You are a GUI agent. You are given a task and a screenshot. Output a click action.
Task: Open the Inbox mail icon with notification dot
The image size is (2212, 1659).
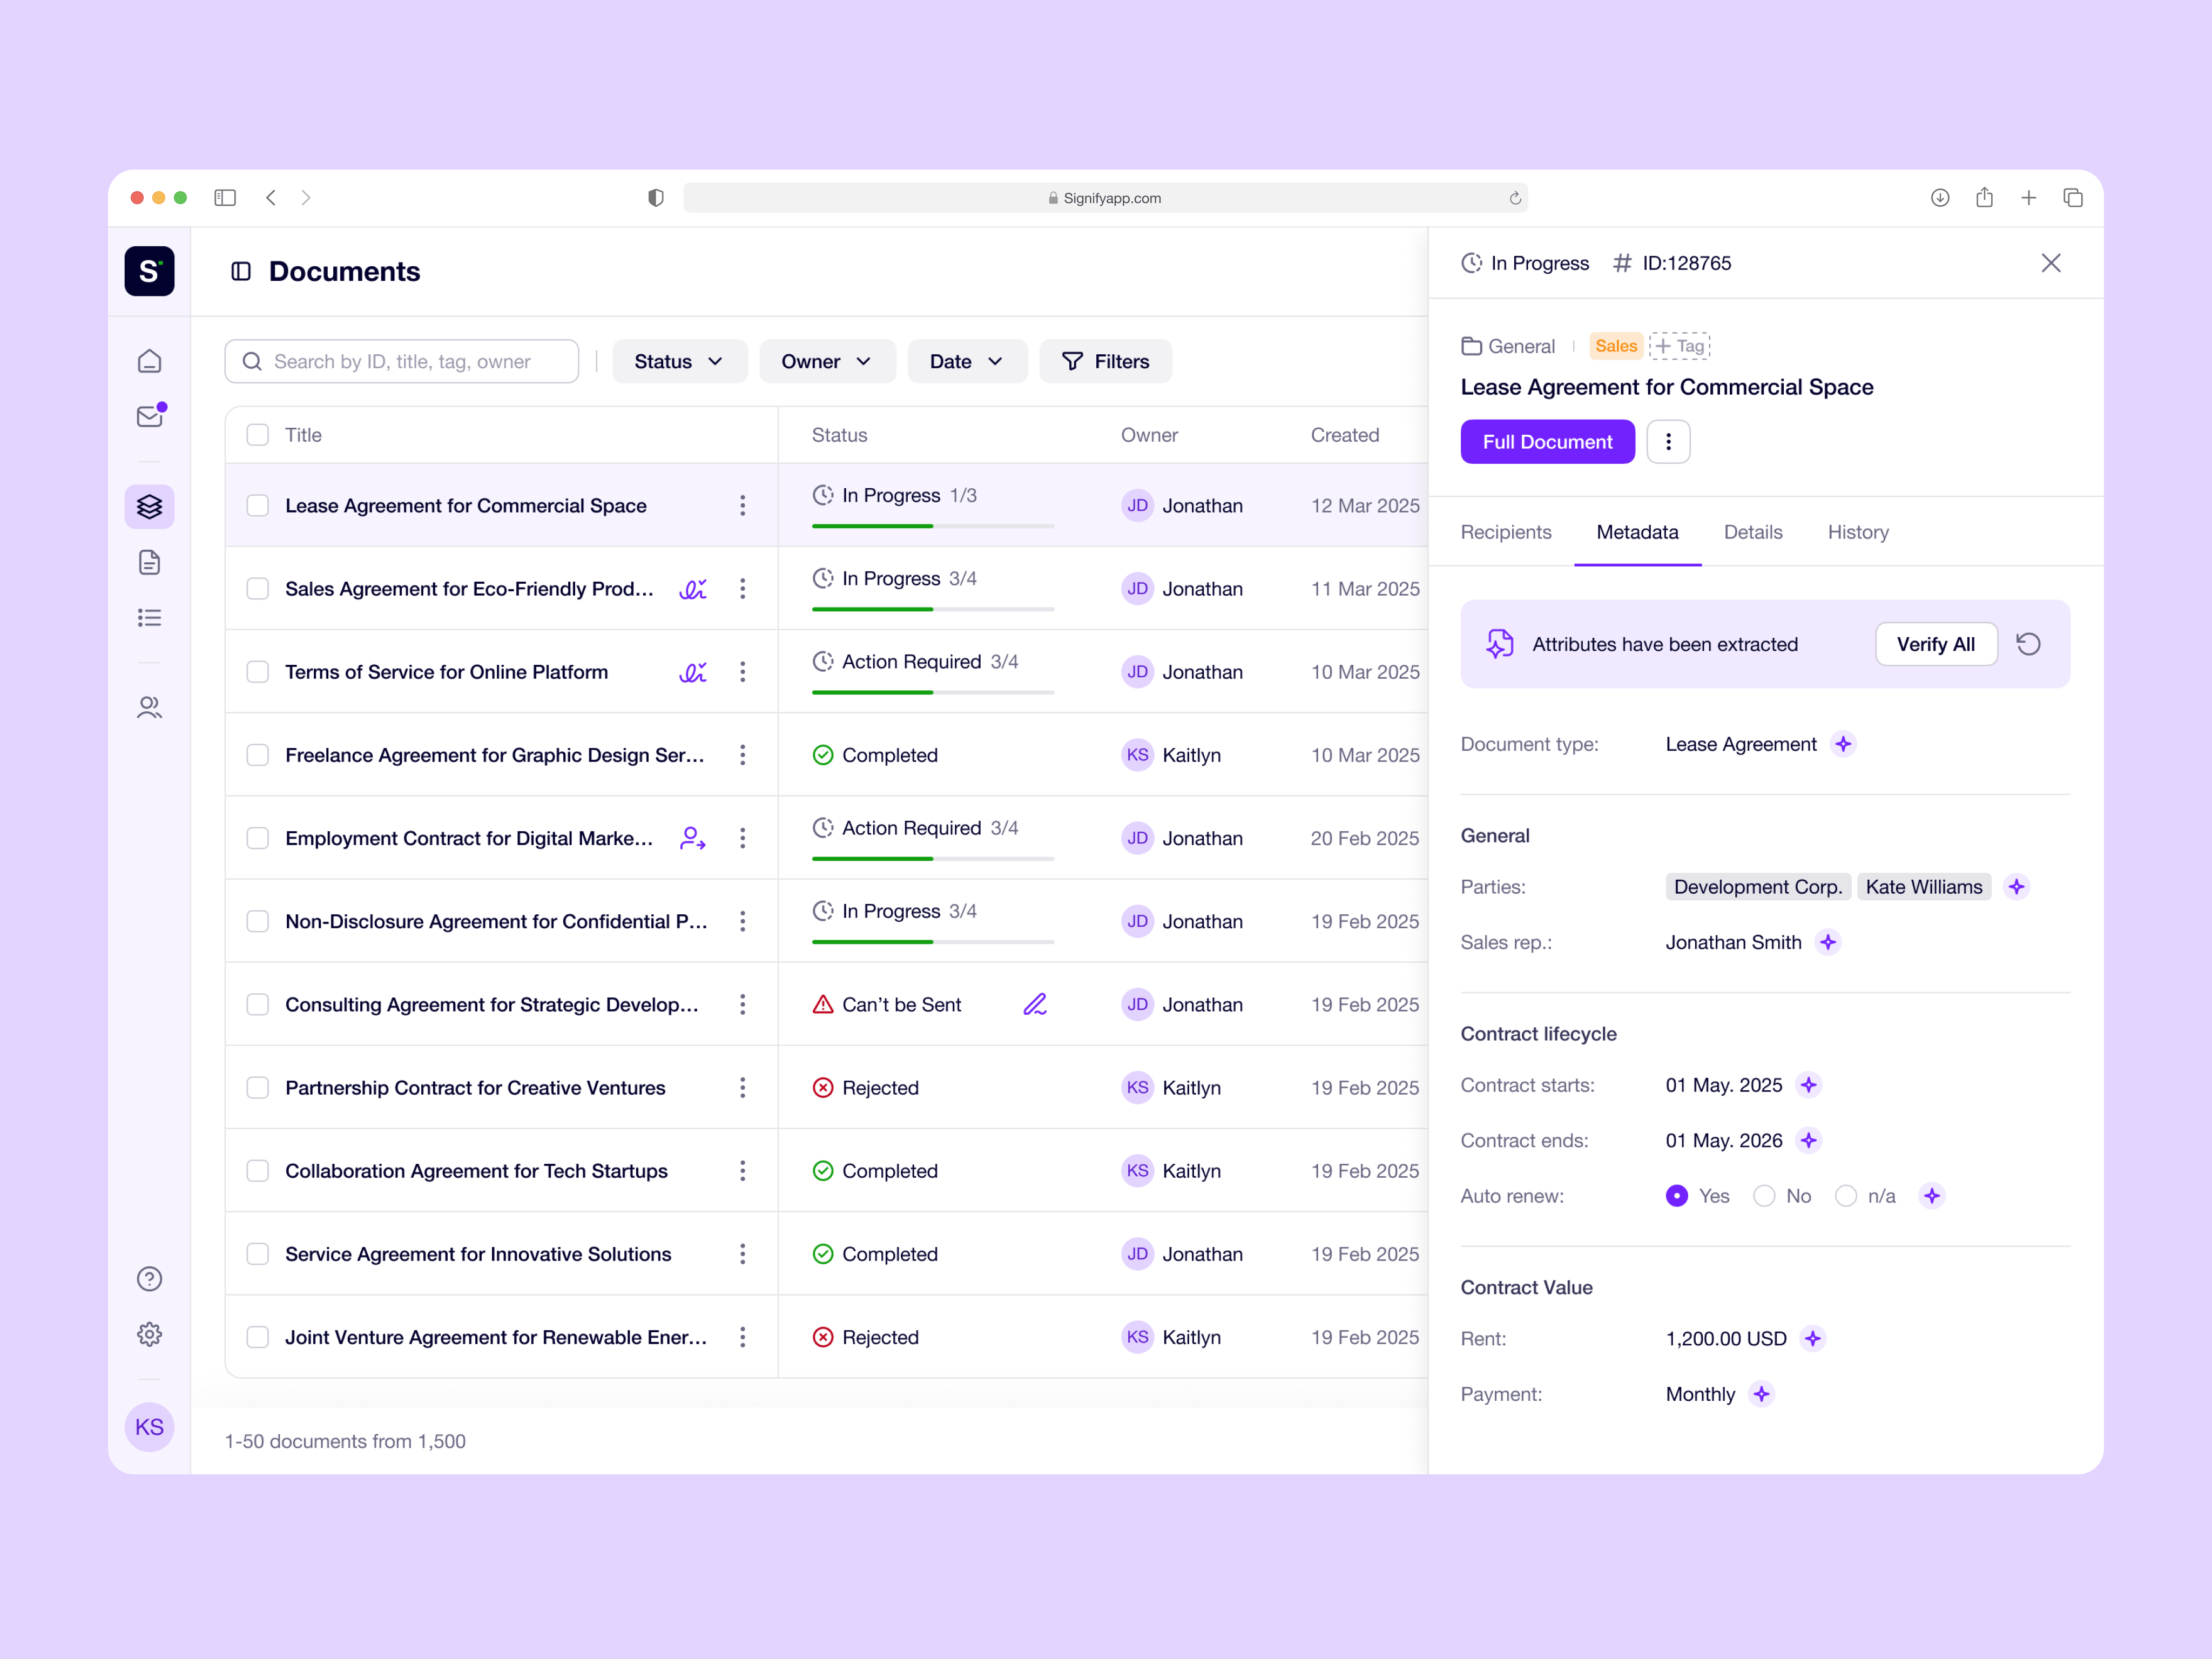tap(150, 416)
